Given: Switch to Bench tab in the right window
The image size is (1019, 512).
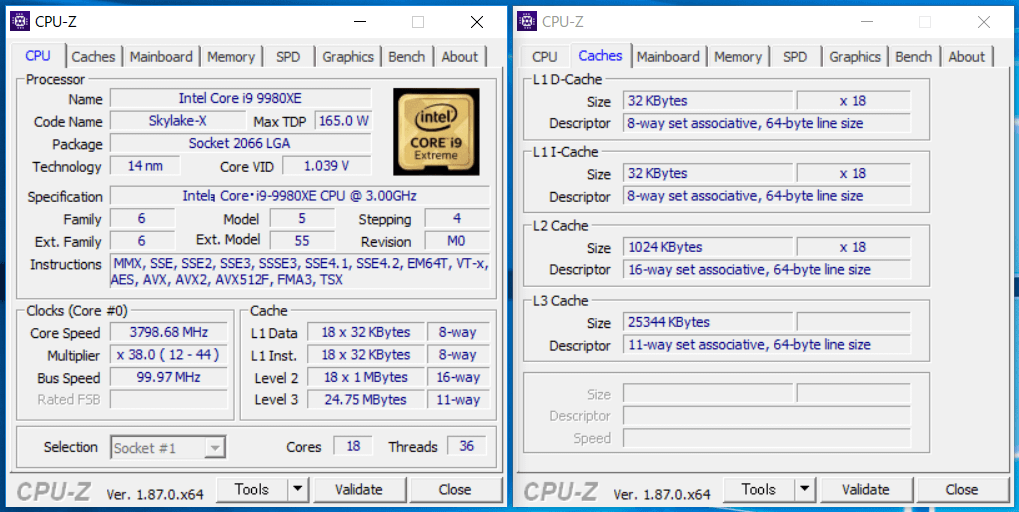Looking at the screenshot, I should pyautogui.click(x=914, y=57).
